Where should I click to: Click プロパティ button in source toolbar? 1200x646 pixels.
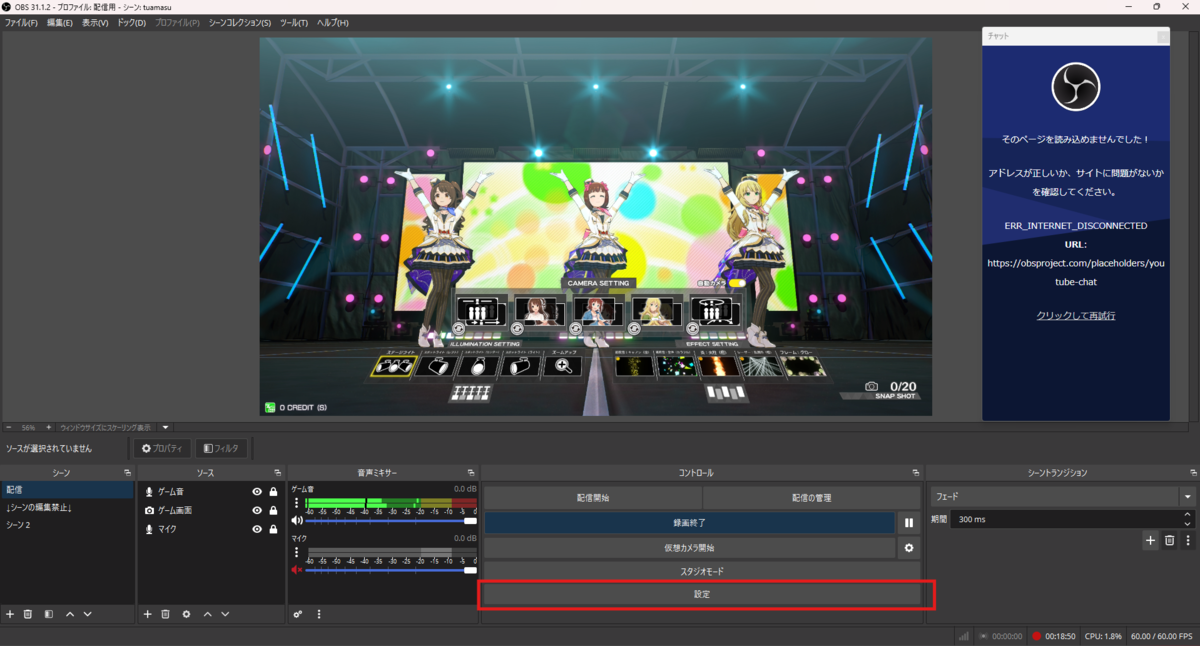tap(163, 449)
